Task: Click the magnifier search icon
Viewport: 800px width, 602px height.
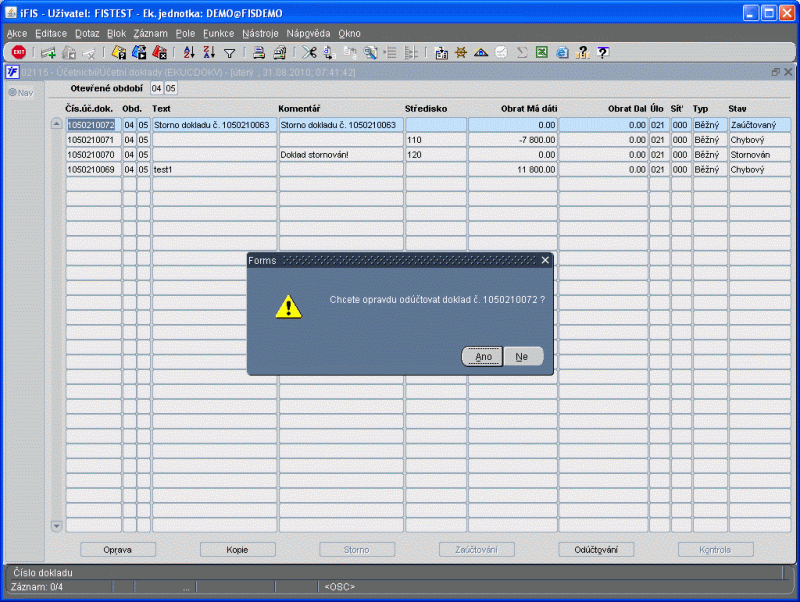Action: (370, 52)
